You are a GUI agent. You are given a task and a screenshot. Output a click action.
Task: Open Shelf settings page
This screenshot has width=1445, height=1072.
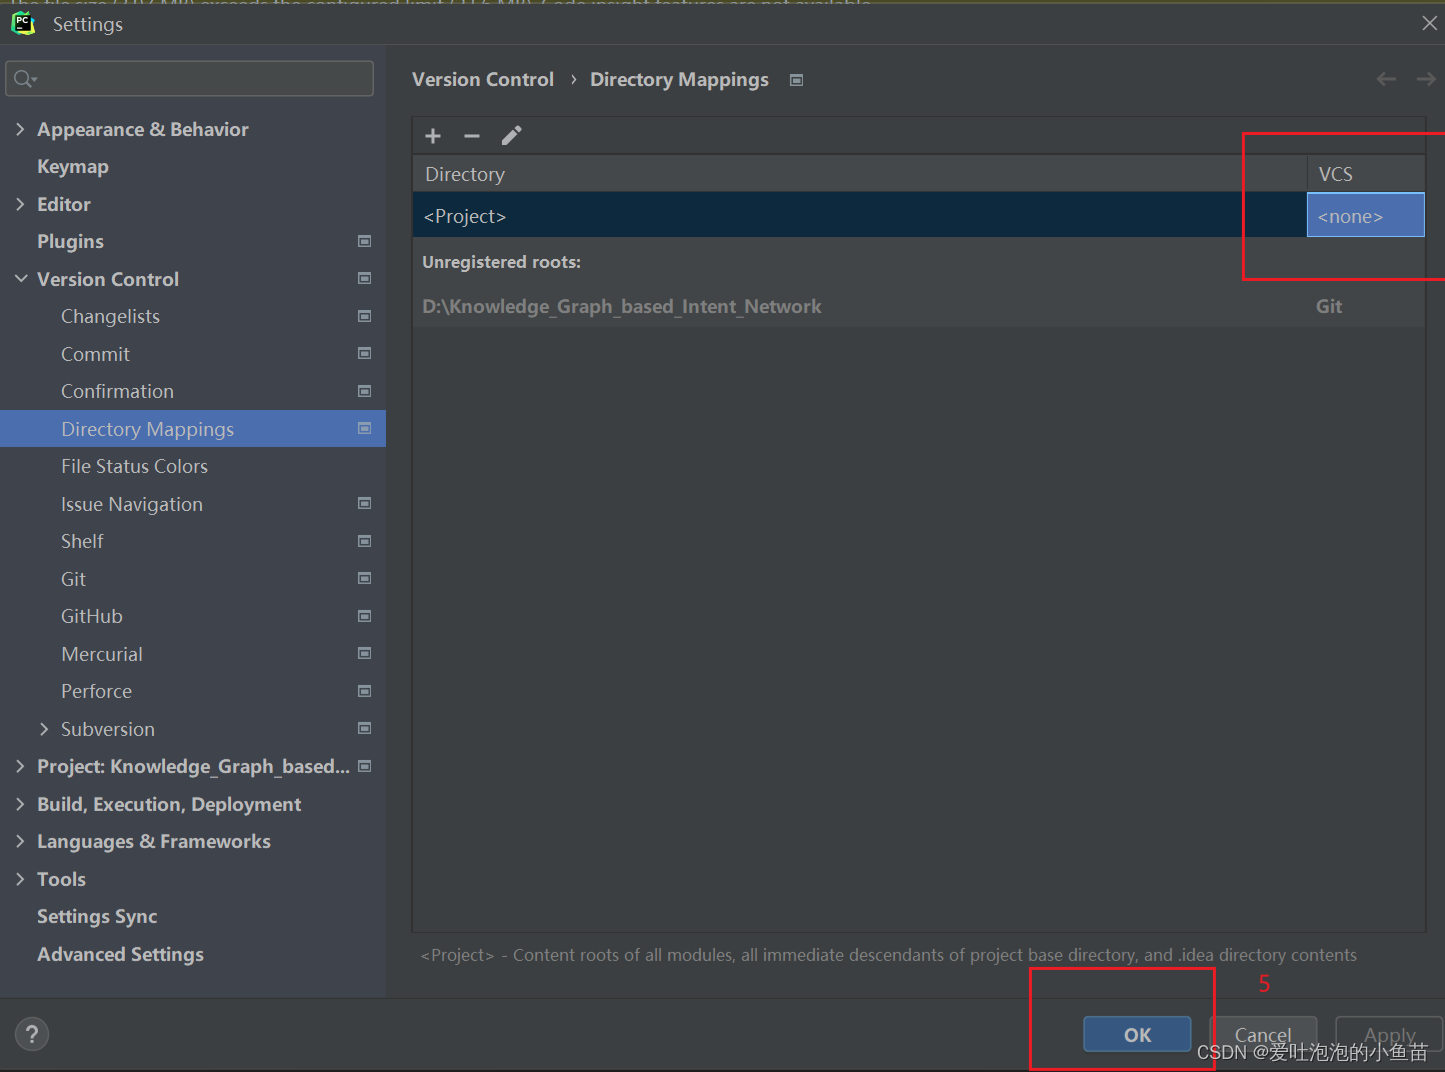tap(82, 542)
